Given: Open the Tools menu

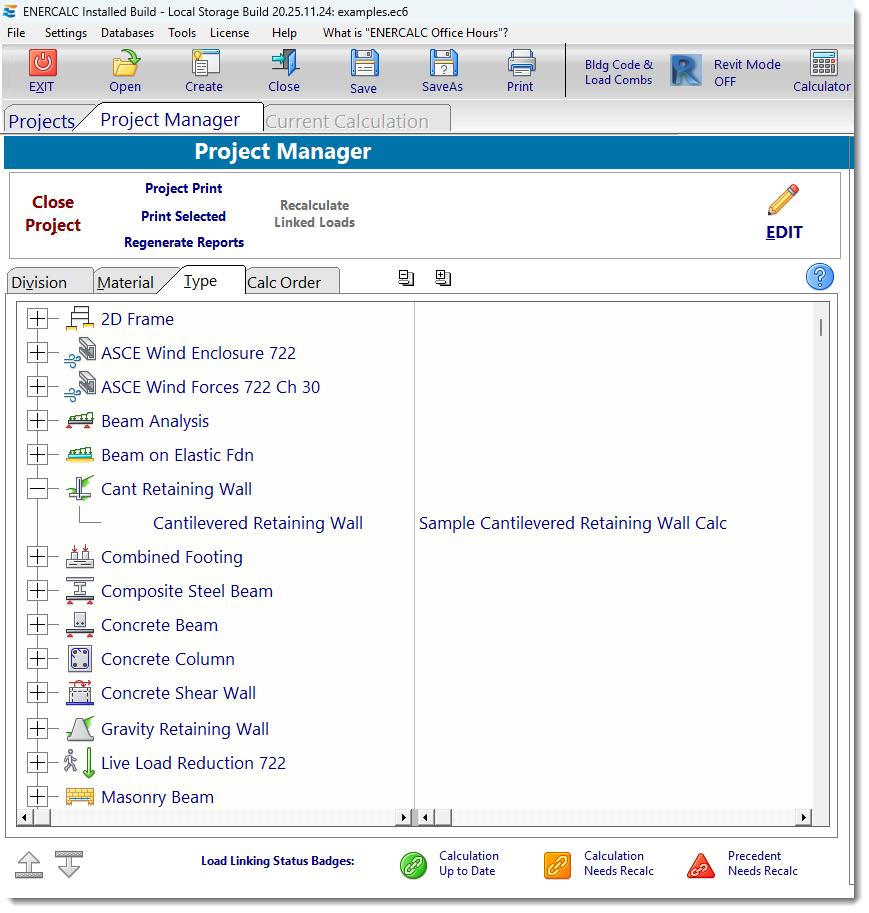Looking at the screenshot, I should [182, 33].
